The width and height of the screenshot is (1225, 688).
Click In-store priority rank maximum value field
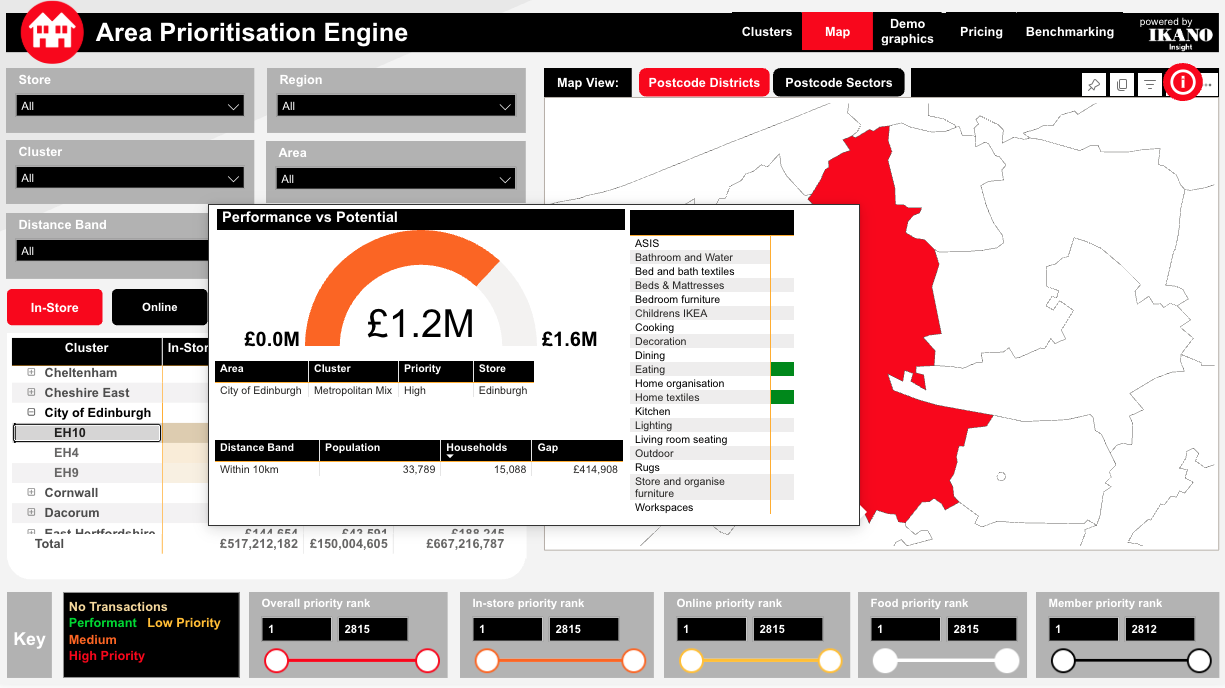[x=582, y=629]
